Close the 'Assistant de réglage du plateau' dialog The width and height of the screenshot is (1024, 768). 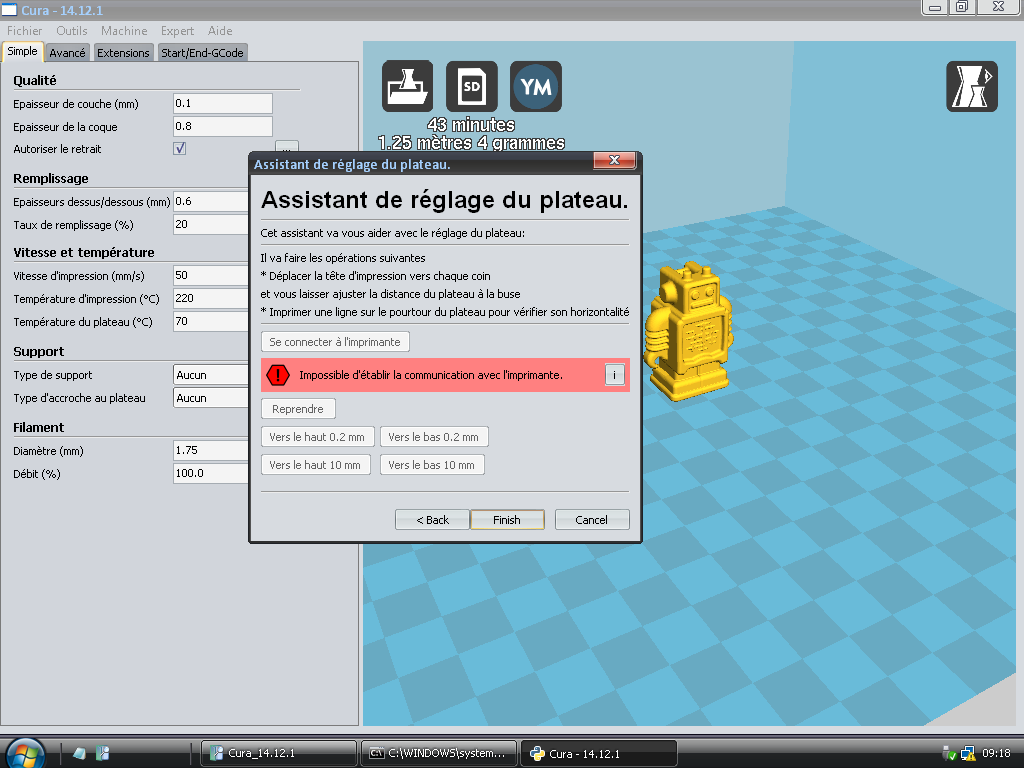(x=614, y=160)
